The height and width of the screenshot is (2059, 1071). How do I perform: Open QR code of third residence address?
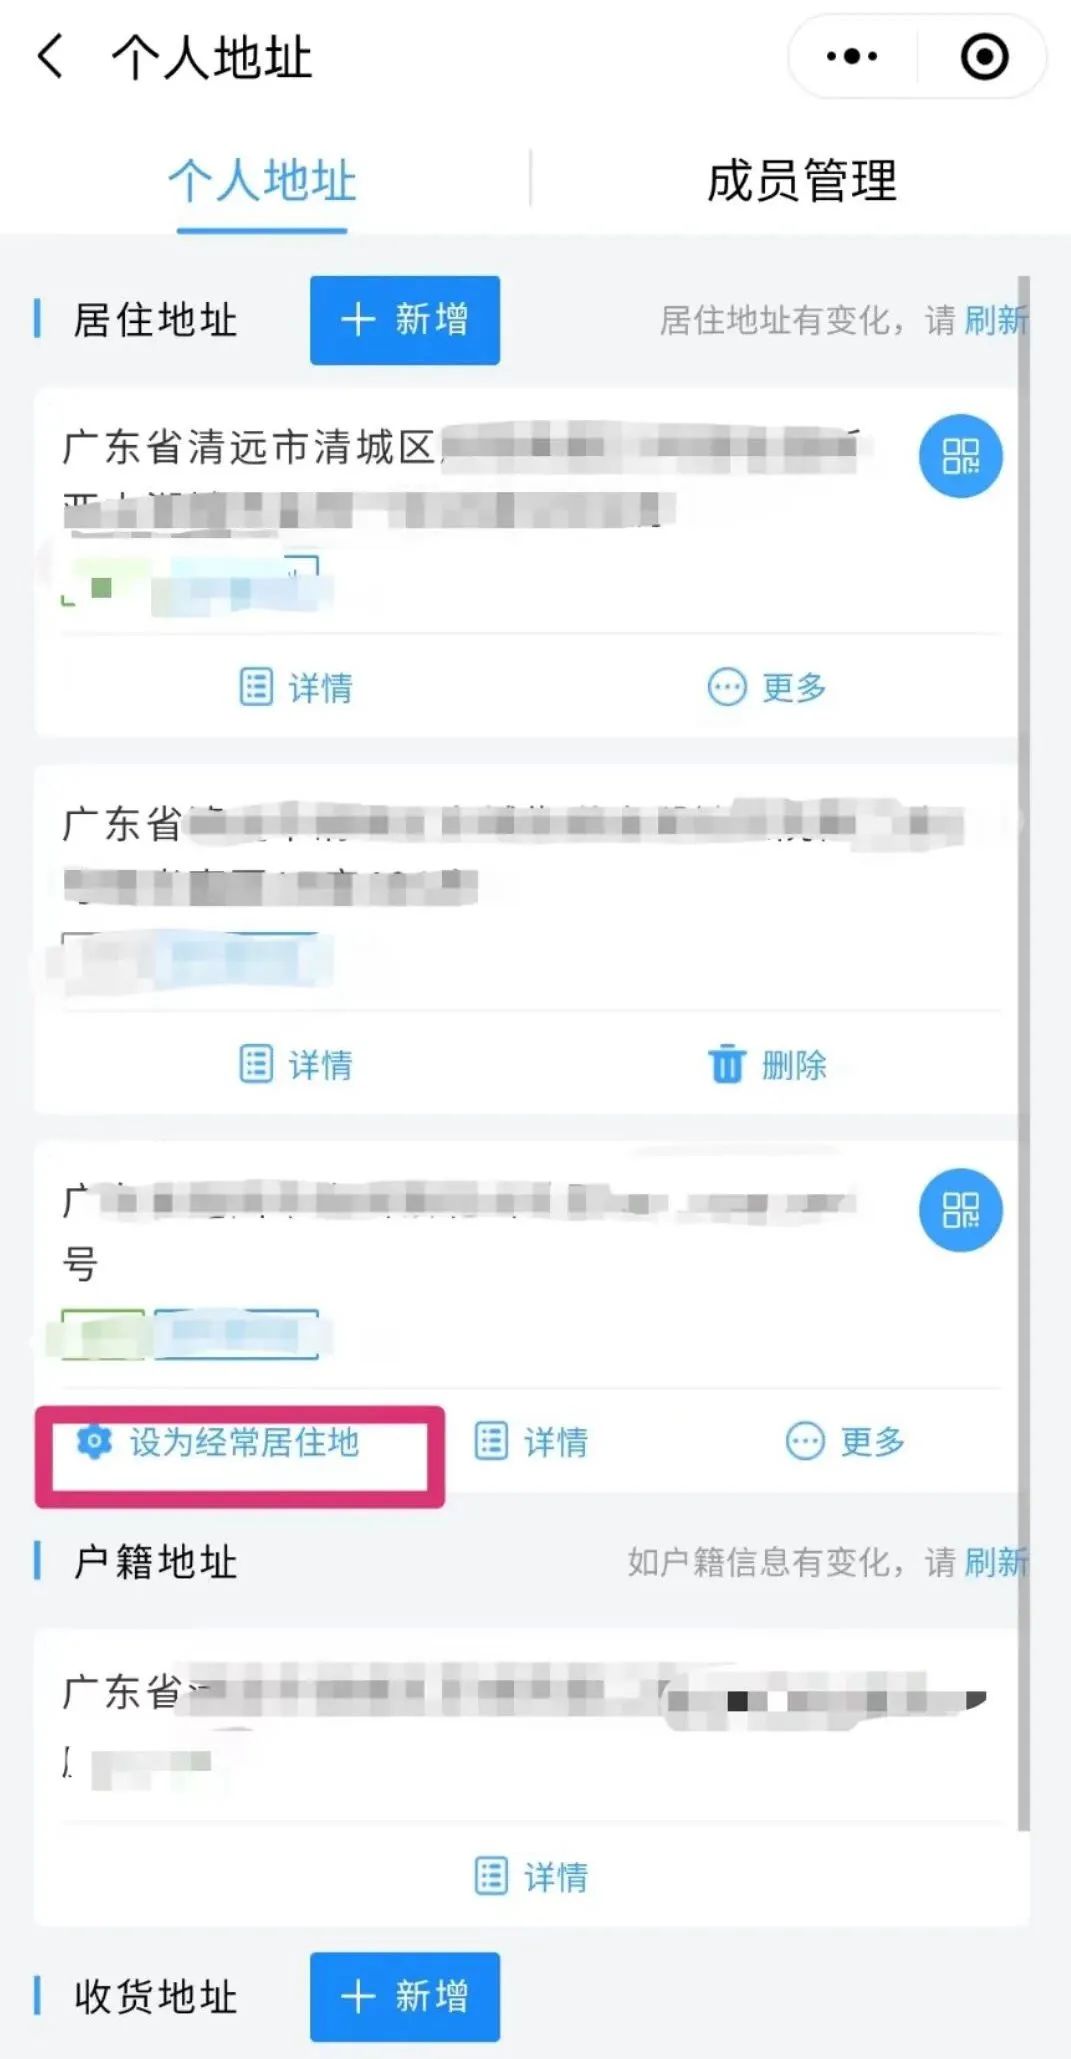pos(960,1210)
